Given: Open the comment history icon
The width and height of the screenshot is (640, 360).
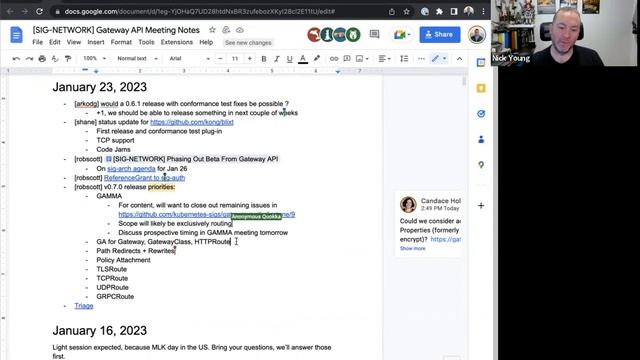Looking at the screenshot, I should tap(374, 34).
